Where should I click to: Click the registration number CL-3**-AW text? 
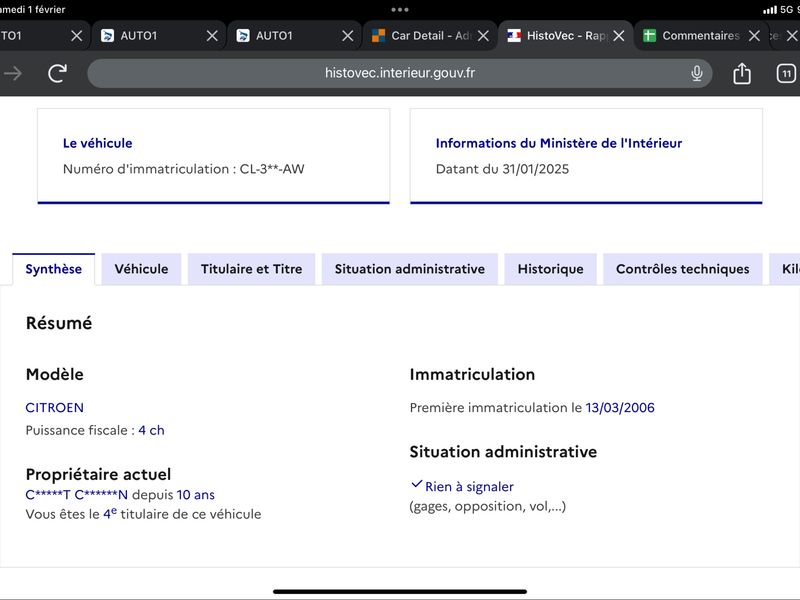[x=272, y=169]
